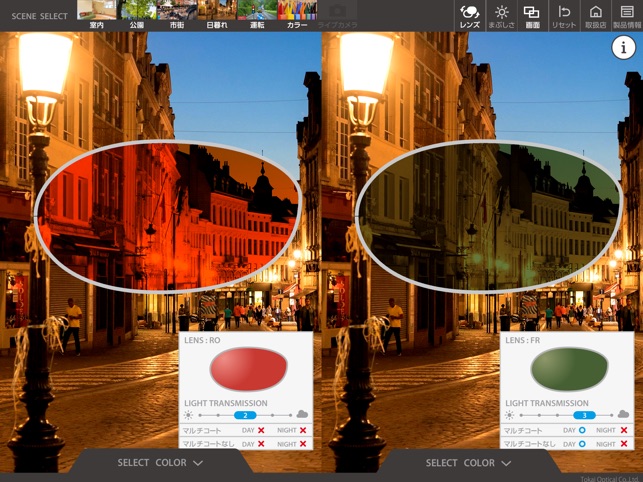Viewport: 643px width, 482px height.
Task: Click the 画面 (screen) layout icon
Action: tap(532, 15)
